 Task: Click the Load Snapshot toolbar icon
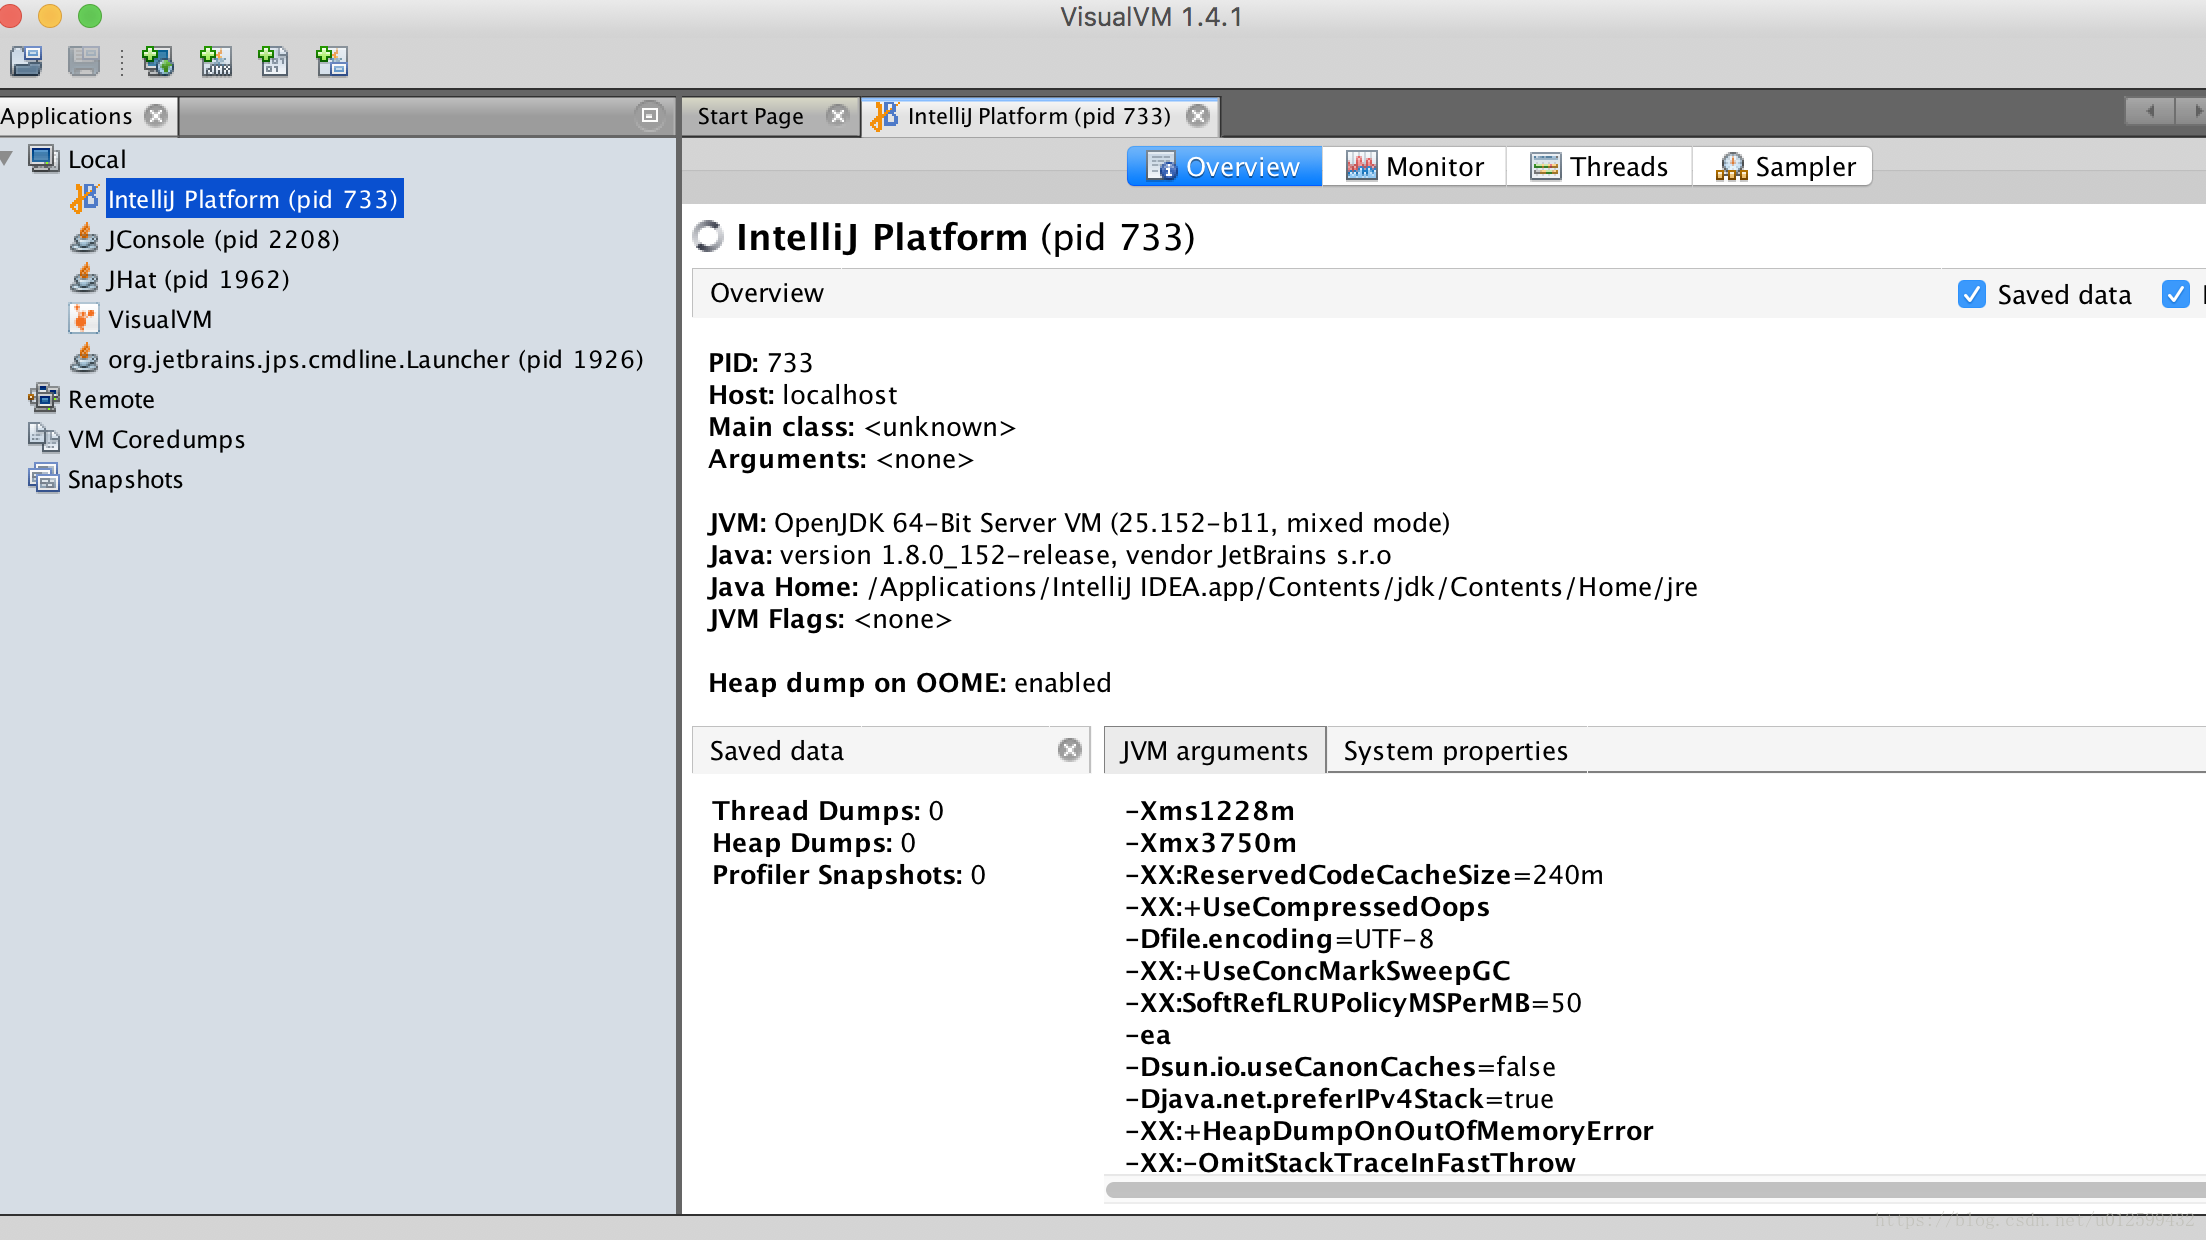point(26,62)
